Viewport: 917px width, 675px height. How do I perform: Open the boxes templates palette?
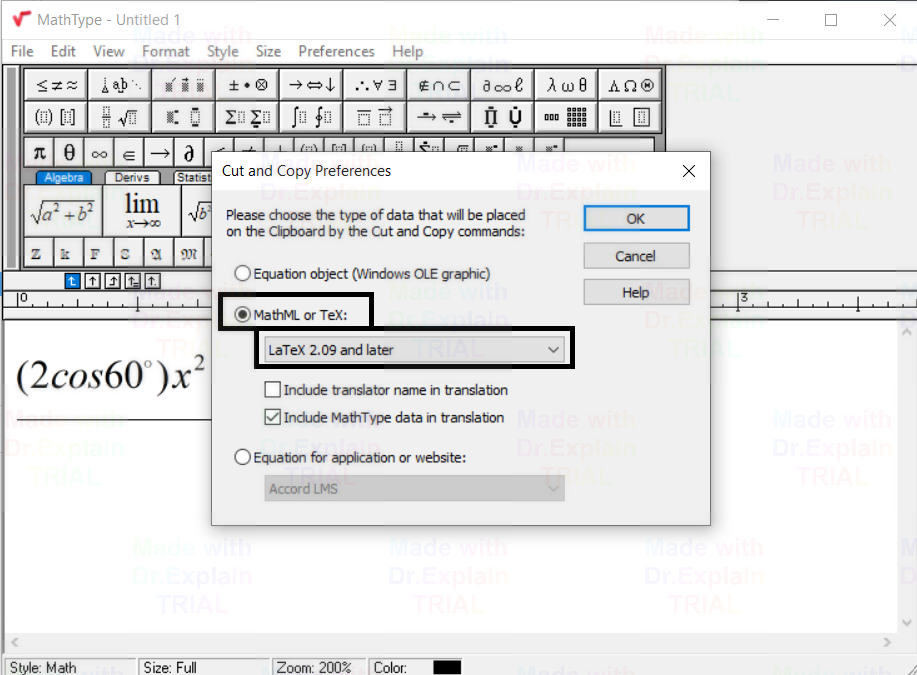[x=630, y=118]
